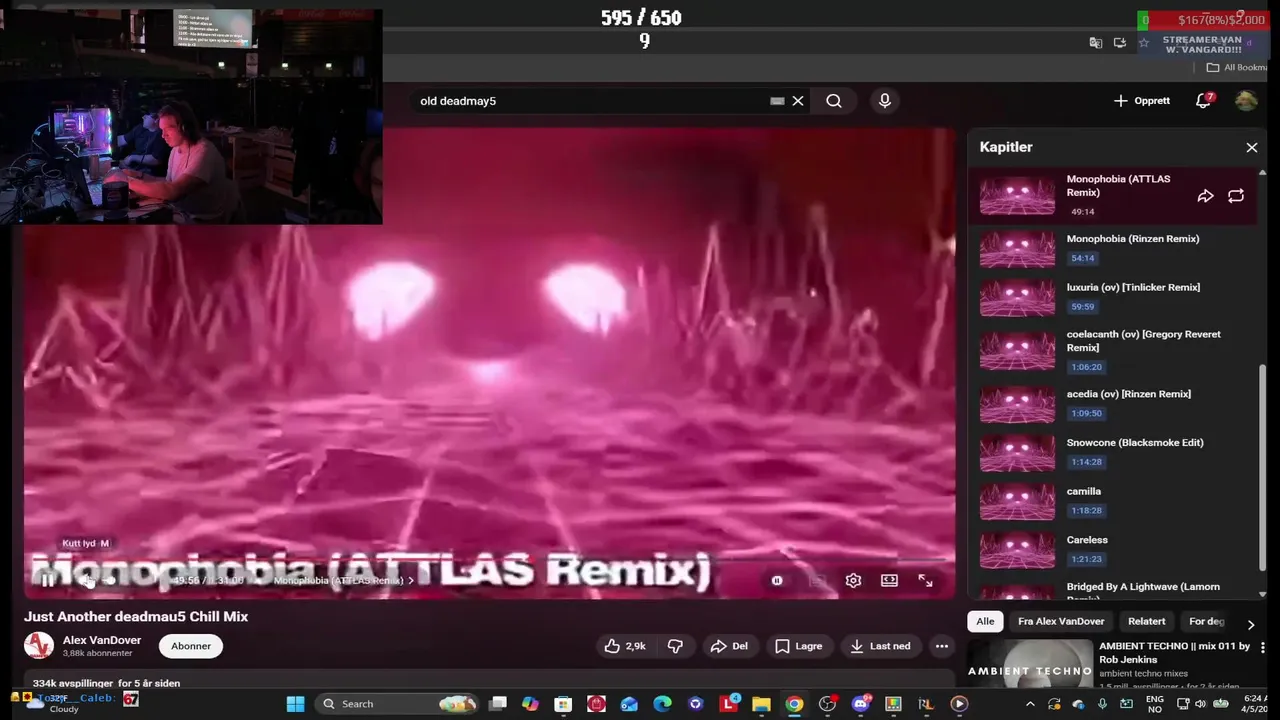
Task: Toggle subtitles in the player controls
Action: [x=817, y=580]
